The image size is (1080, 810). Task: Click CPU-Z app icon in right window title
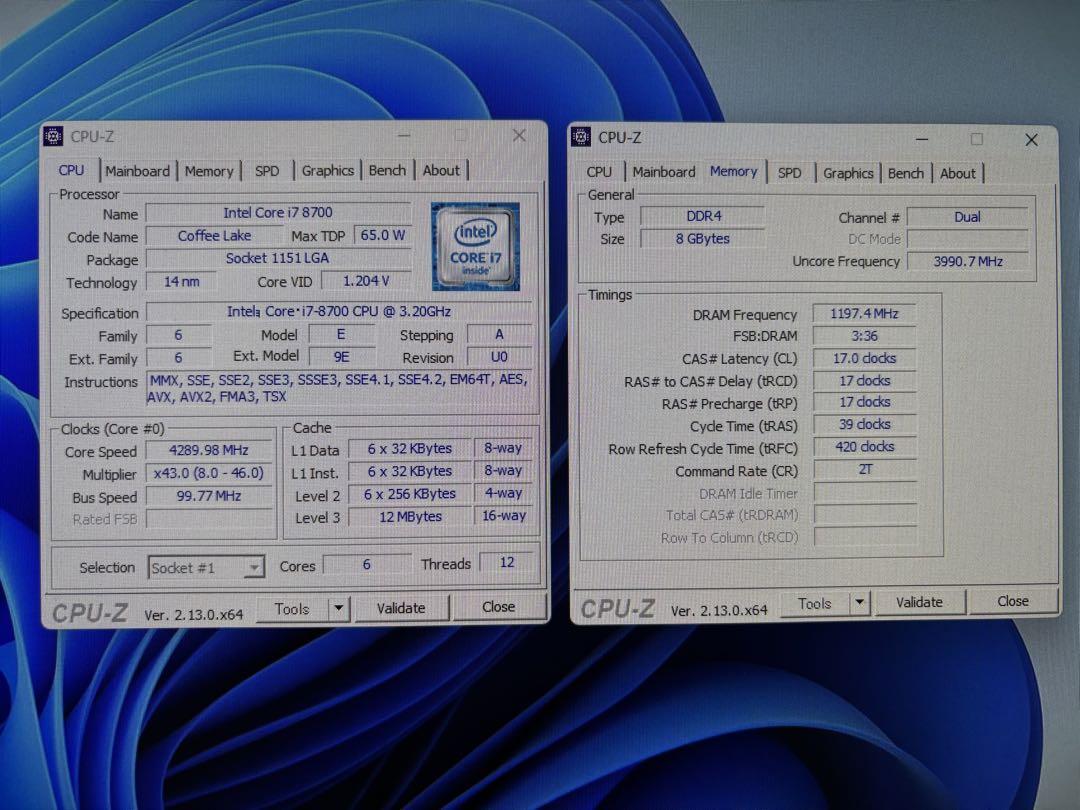(581, 137)
